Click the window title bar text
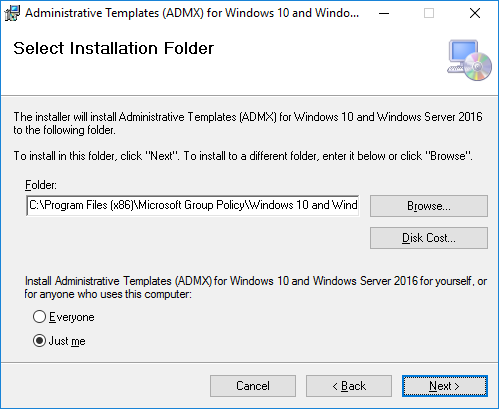 192,13
